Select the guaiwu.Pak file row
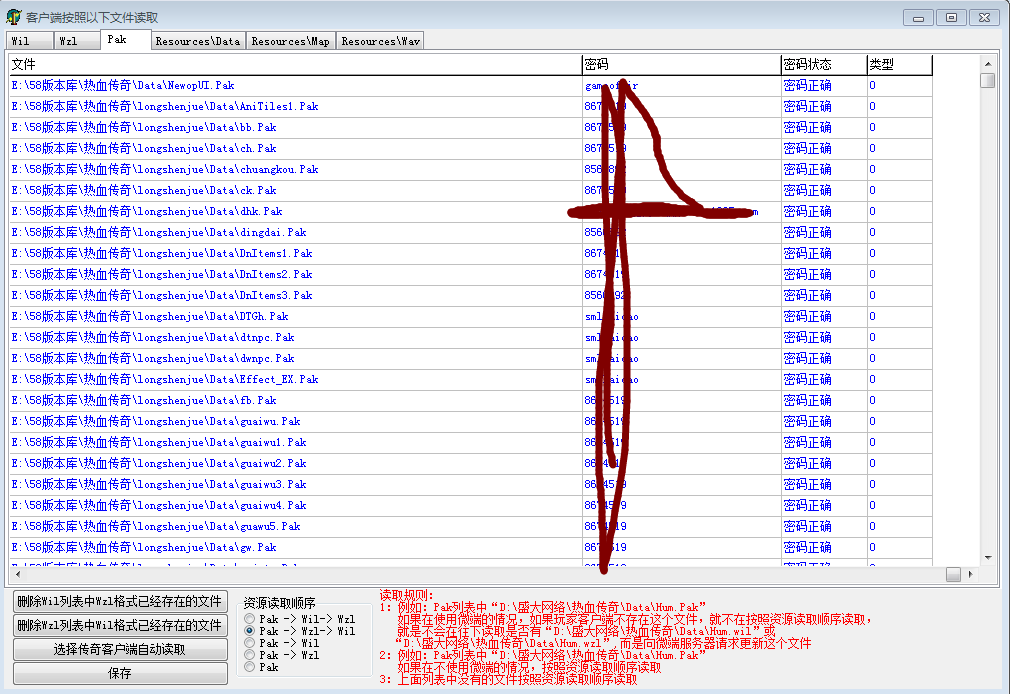The image size is (1010, 694). tap(471, 421)
